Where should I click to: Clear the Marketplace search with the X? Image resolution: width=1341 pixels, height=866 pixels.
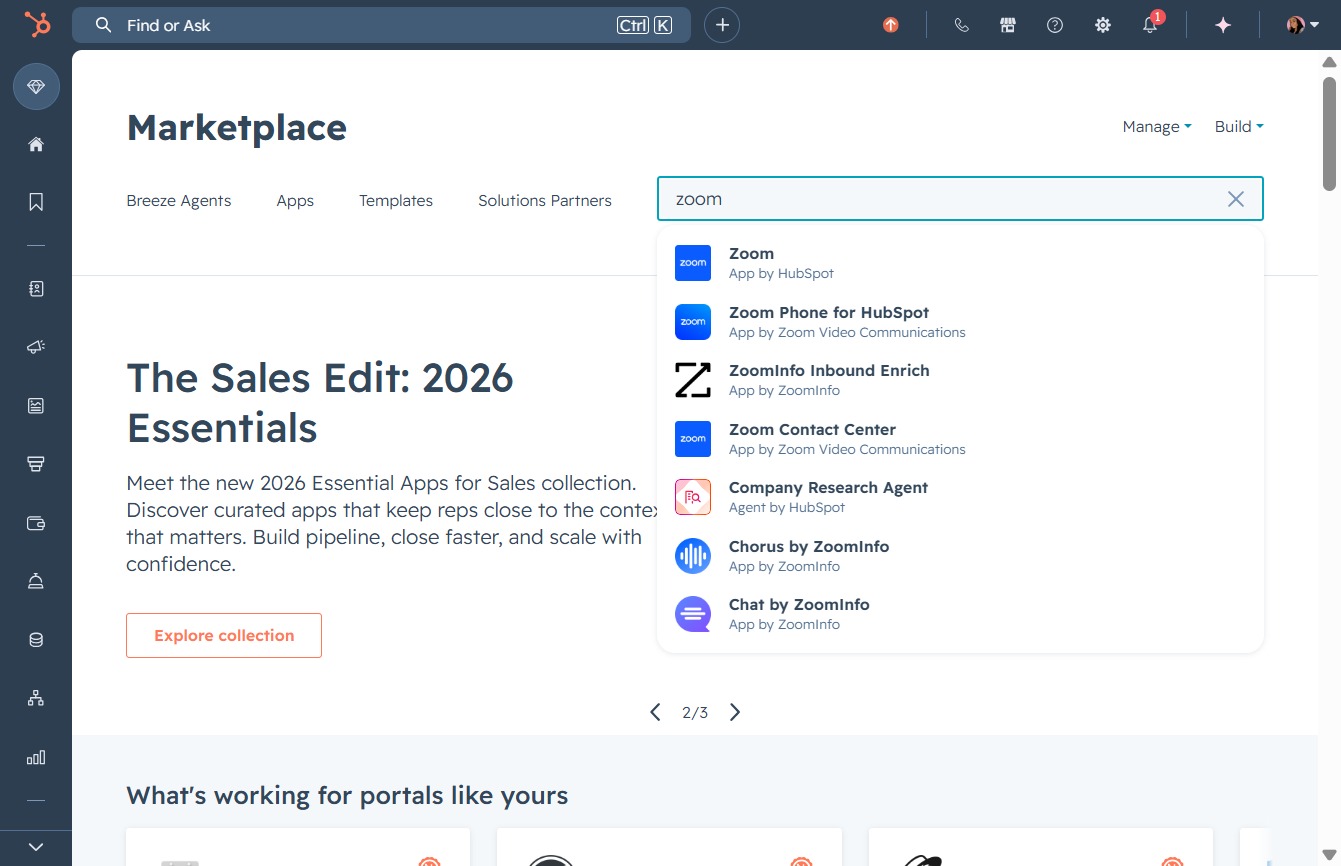click(1236, 199)
